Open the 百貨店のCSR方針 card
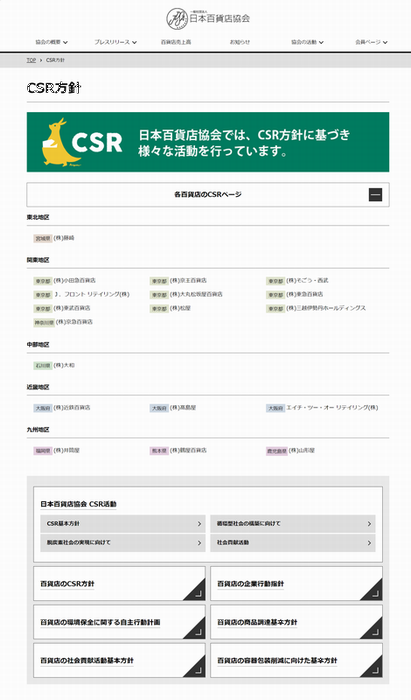 click(x=119, y=583)
